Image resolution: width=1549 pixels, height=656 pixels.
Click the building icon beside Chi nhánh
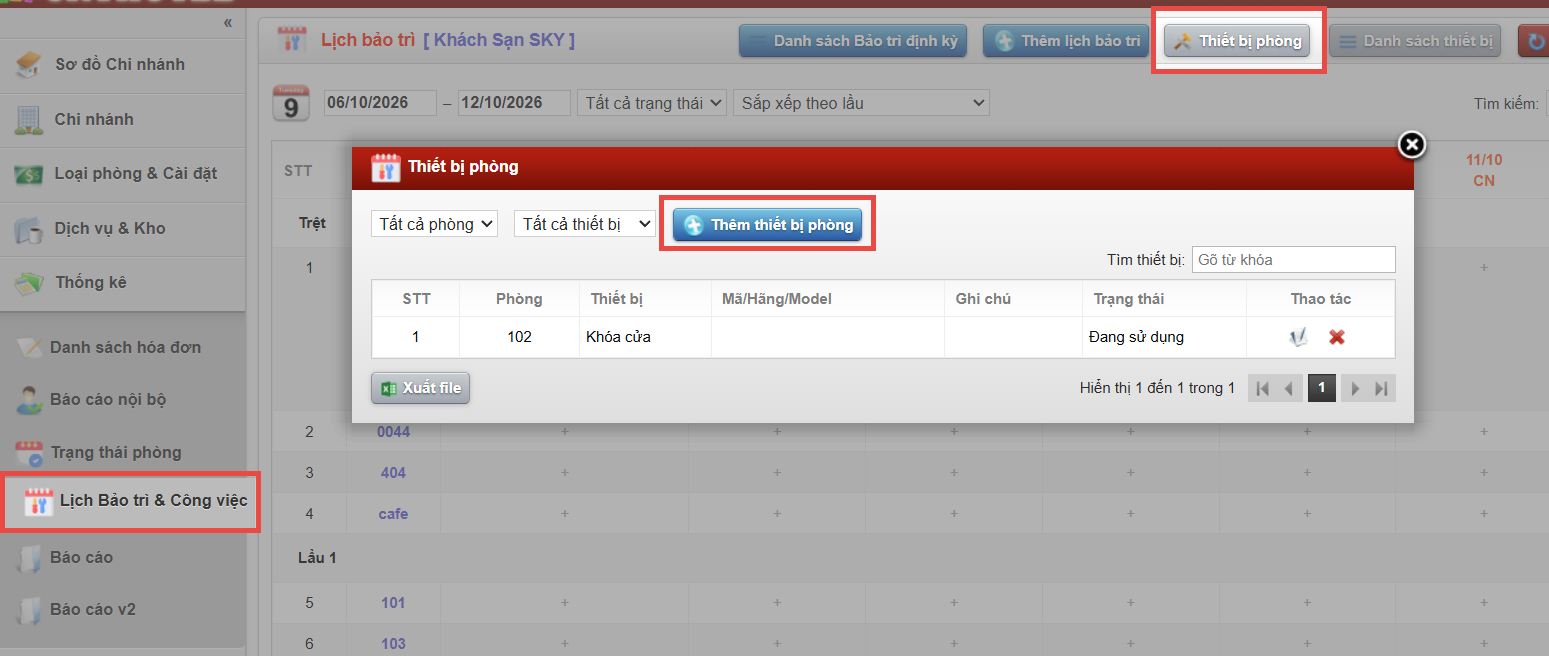pos(27,120)
